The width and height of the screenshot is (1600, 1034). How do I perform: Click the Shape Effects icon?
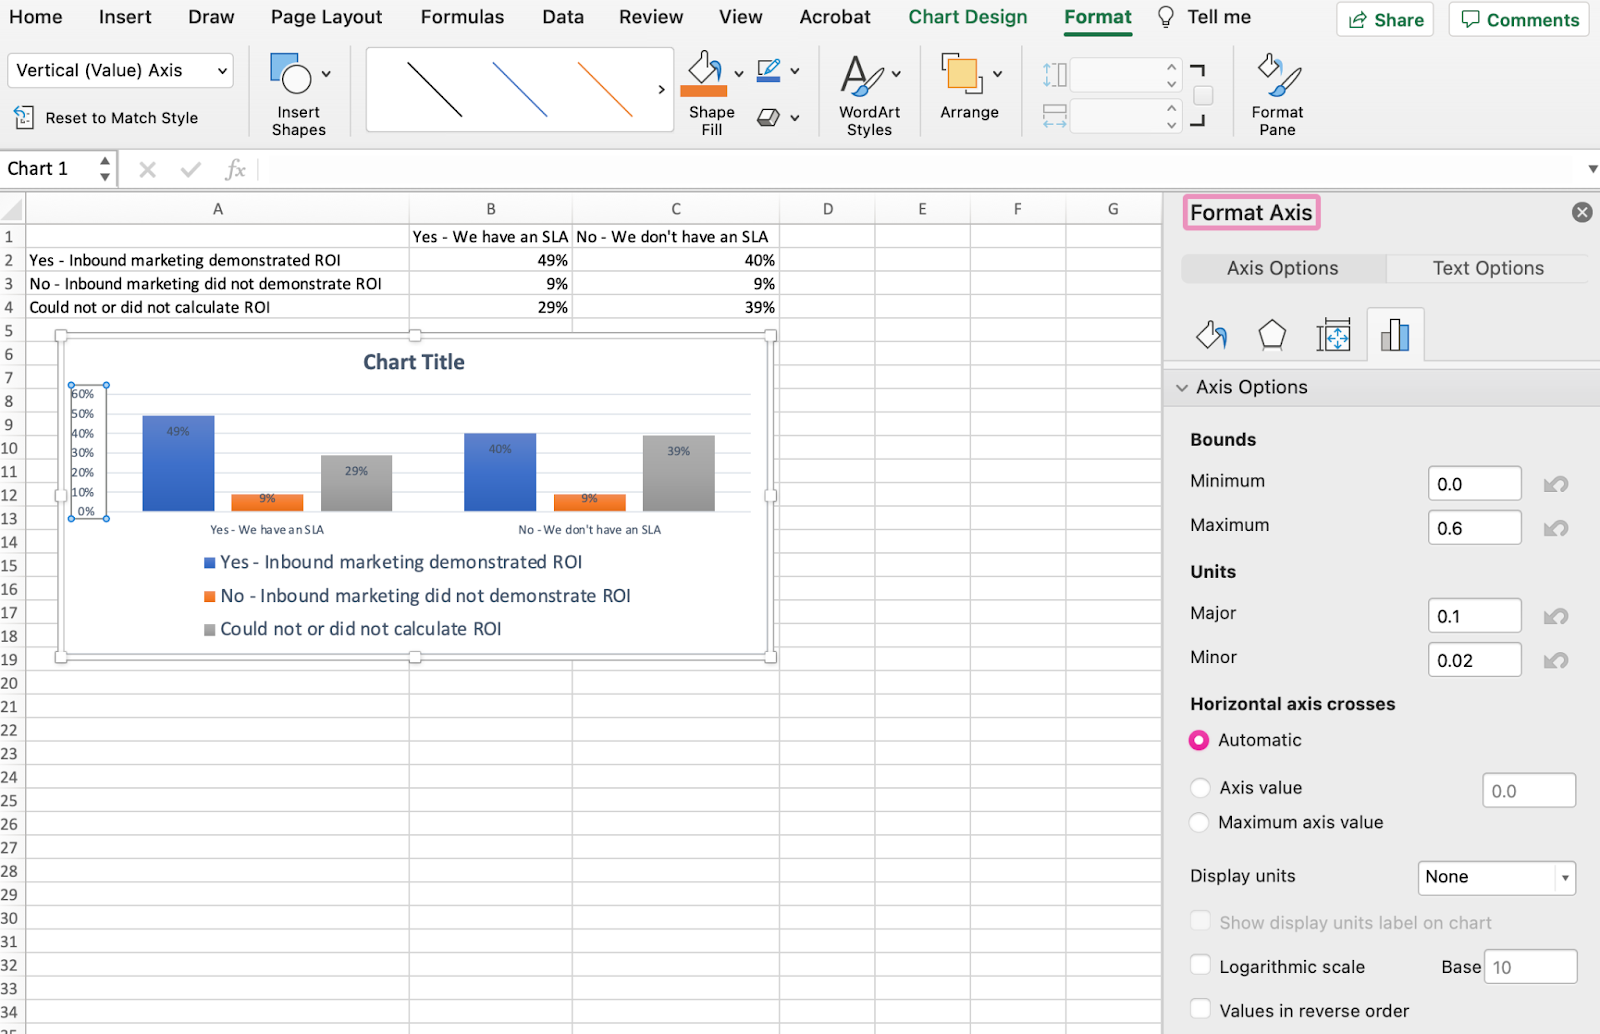[x=768, y=118]
